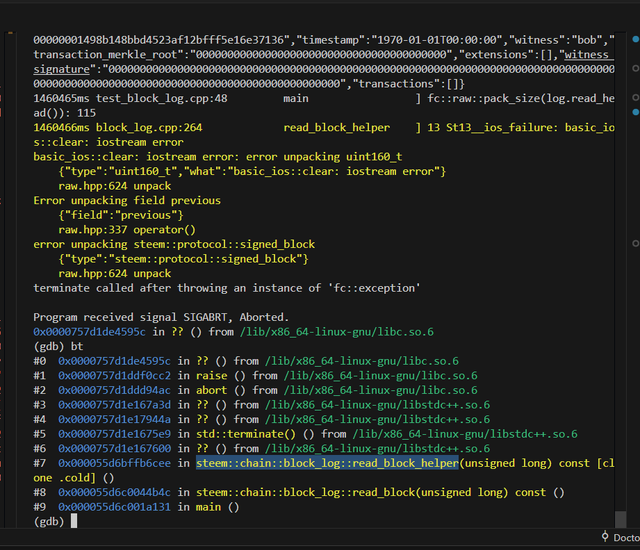
Task: Click the 'Program received signal SIGABRT' line
Action: [160, 317]
